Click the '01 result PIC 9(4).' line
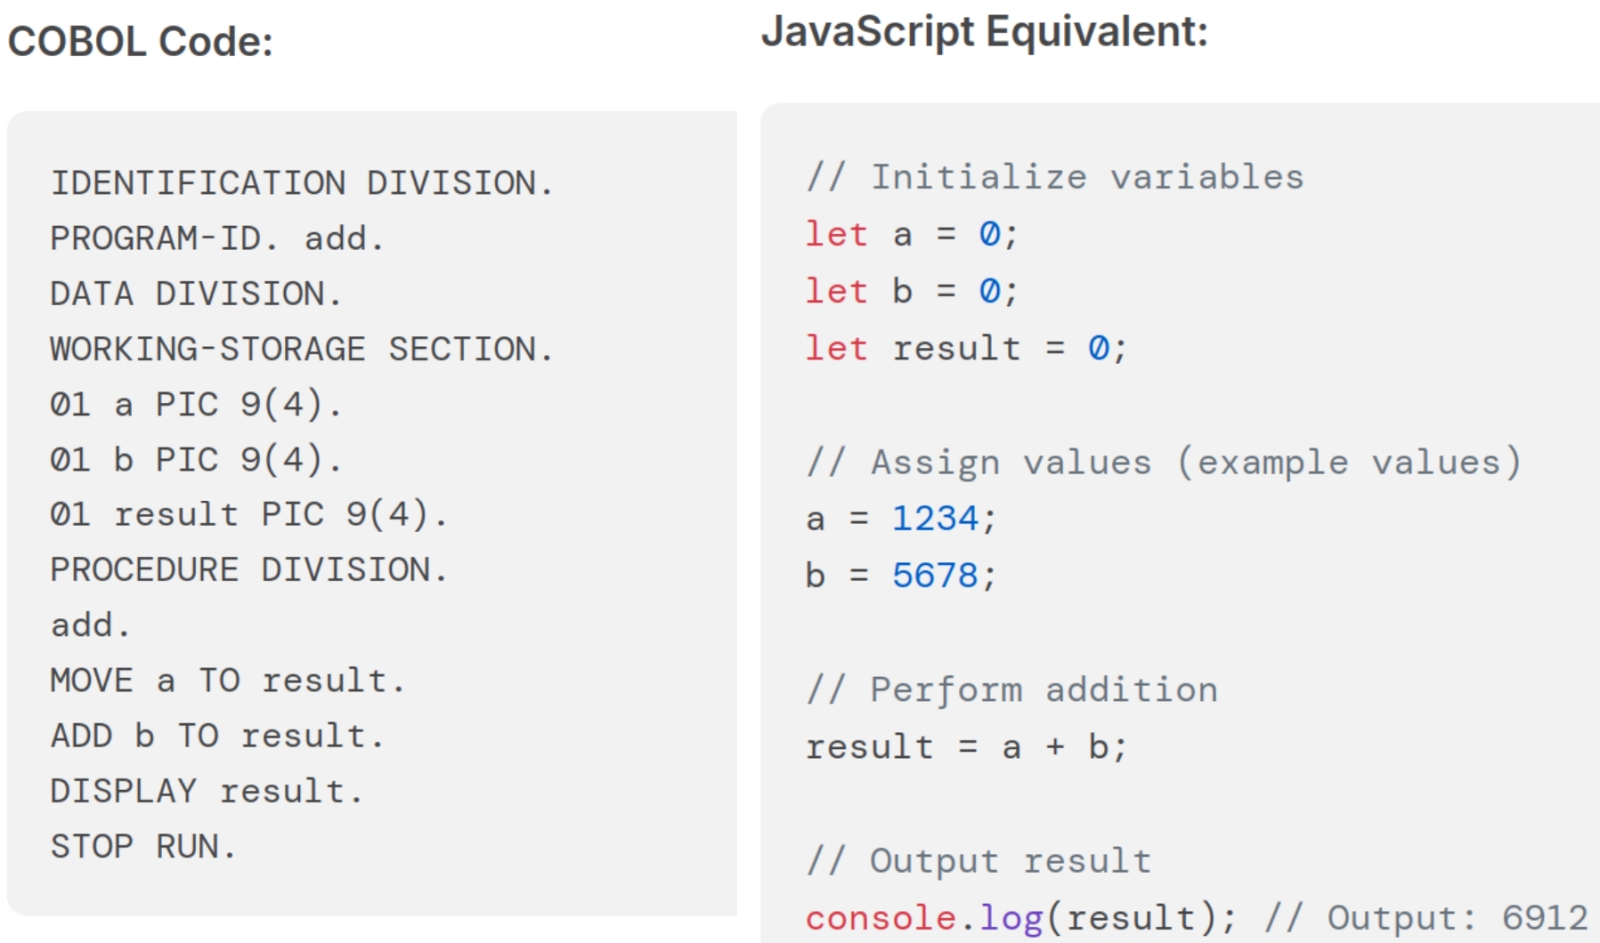Image resolution: width=1600 pixels, height=943 pixels. tap(248, 514)
